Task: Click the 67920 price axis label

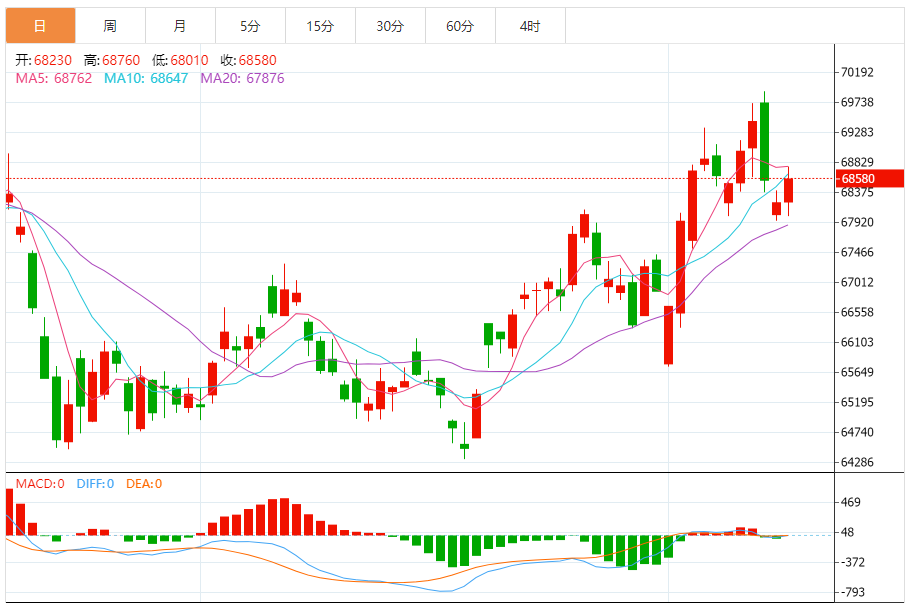Action: tap(857, 222)
